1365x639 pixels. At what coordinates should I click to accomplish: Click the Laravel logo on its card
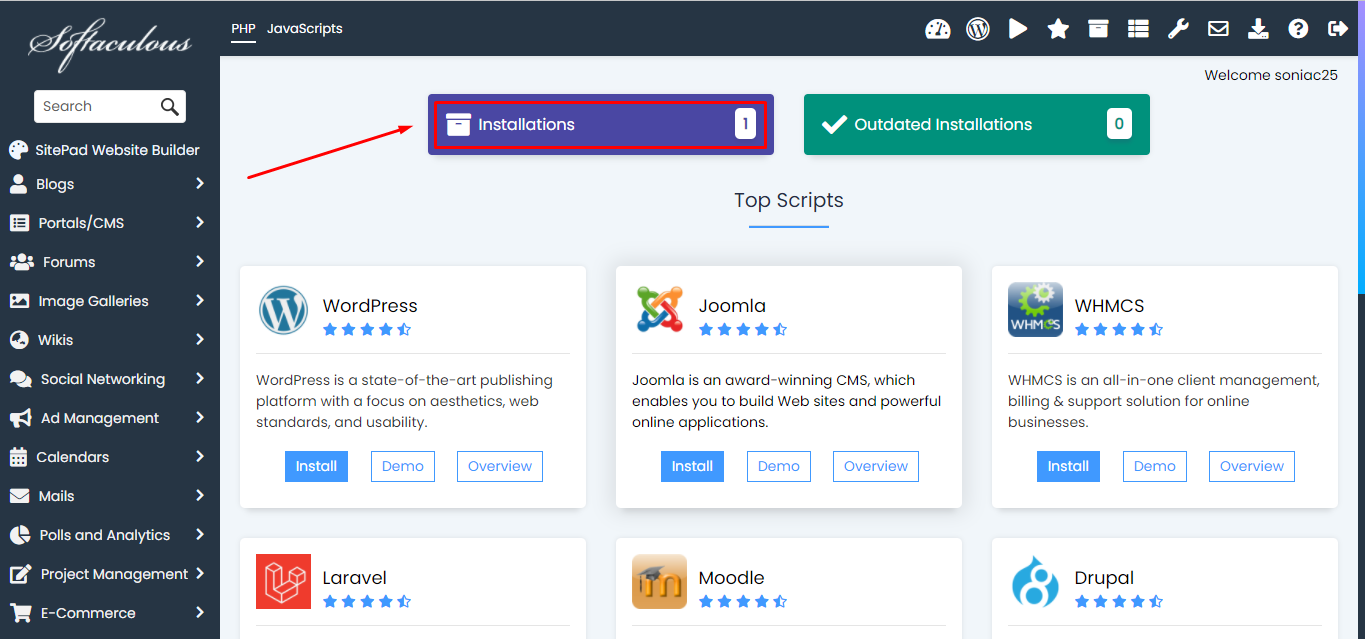283,582
